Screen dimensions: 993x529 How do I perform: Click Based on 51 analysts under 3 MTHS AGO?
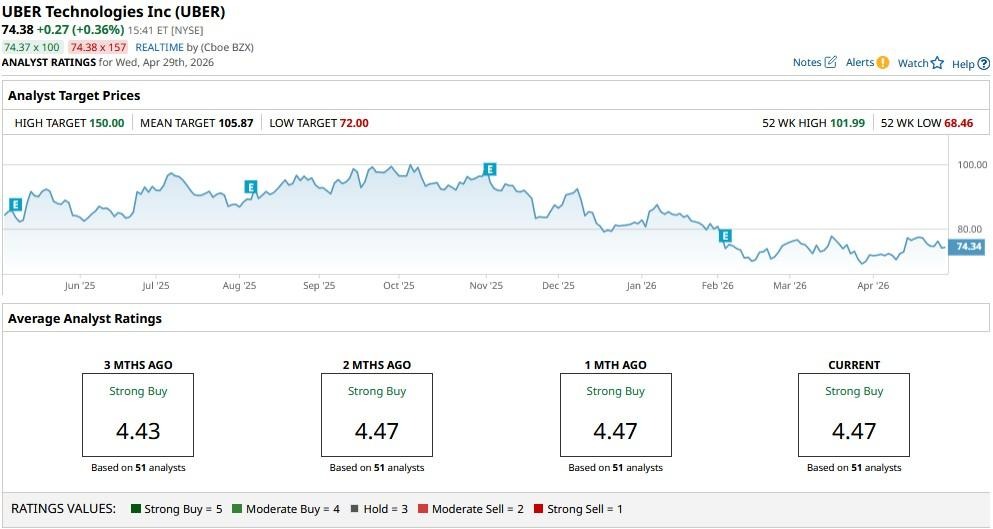pos(138,468)
